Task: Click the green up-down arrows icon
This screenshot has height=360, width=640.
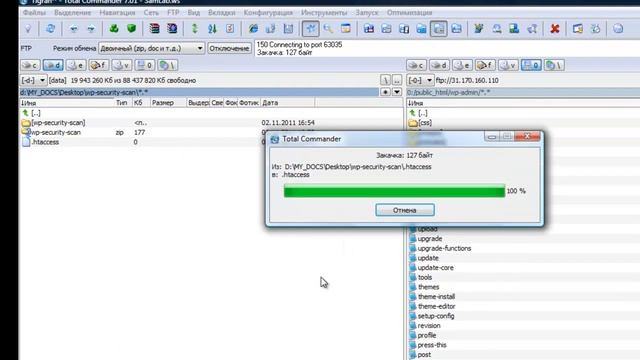Action: [195, 29]
